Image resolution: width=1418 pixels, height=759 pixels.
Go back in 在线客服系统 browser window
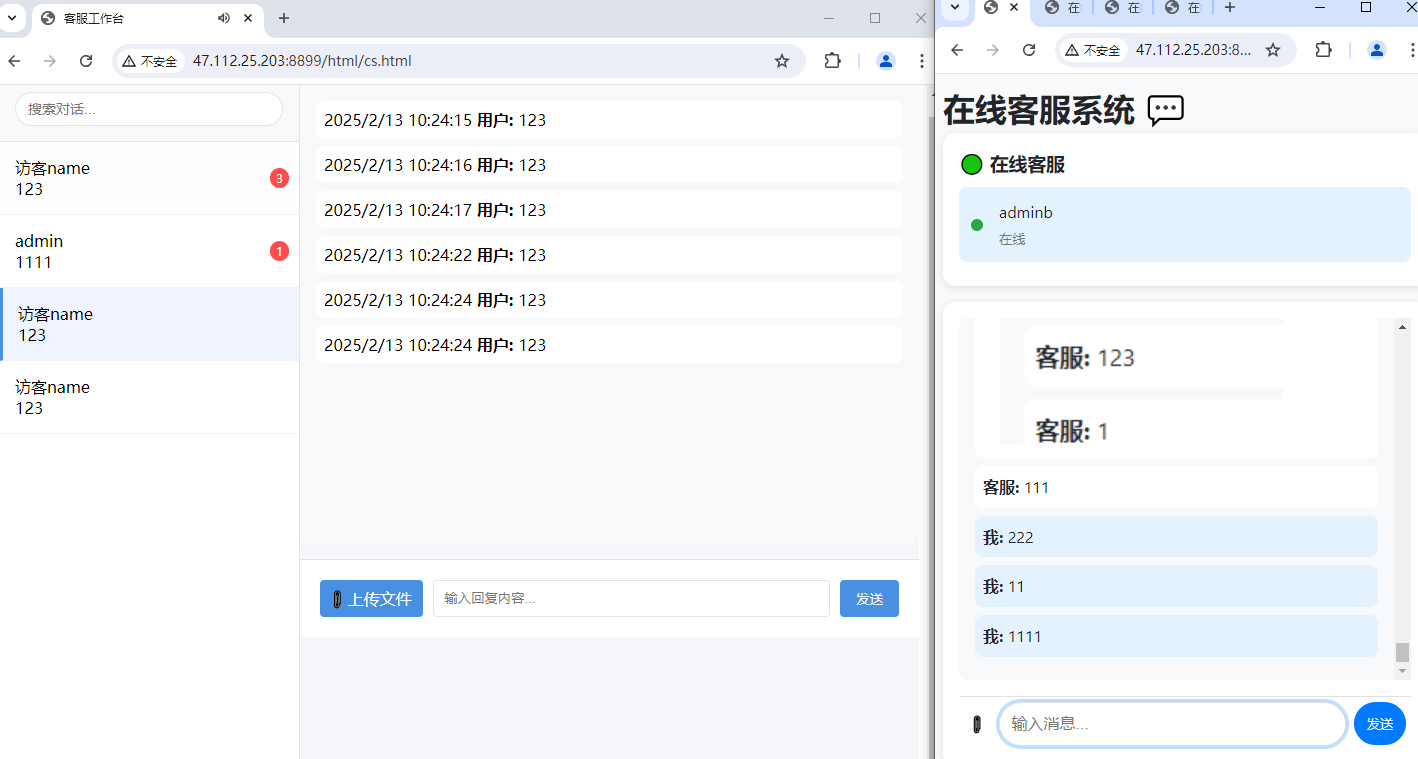coord(957,50)
